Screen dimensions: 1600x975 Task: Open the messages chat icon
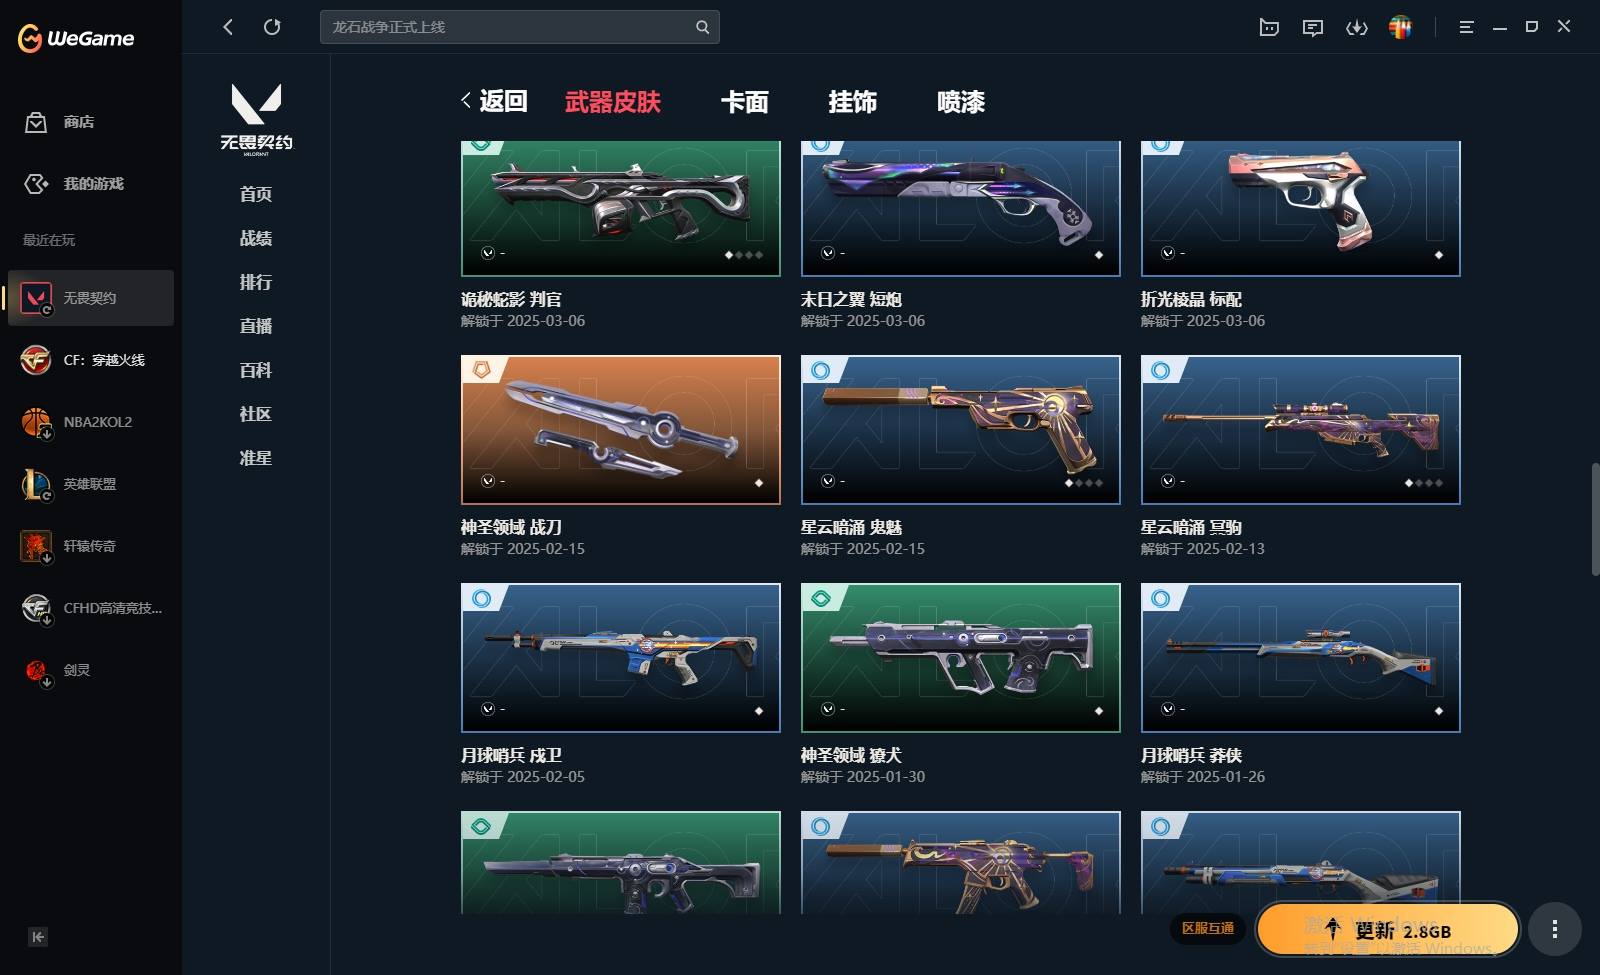pos(1313,27)
